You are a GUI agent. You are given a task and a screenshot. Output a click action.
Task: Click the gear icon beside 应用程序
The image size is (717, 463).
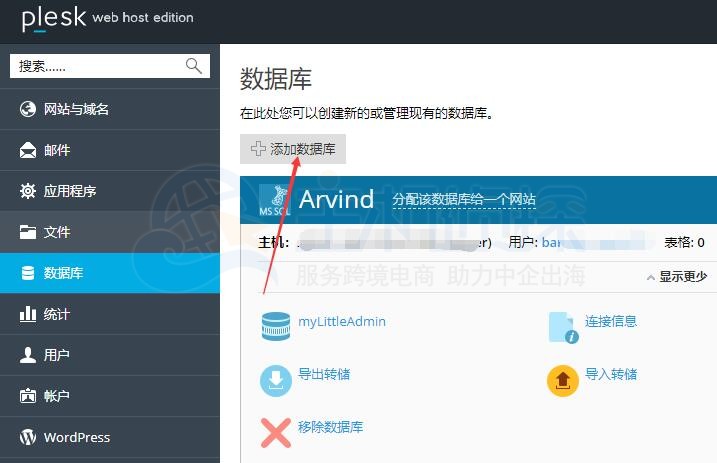(x=28, y=191)
